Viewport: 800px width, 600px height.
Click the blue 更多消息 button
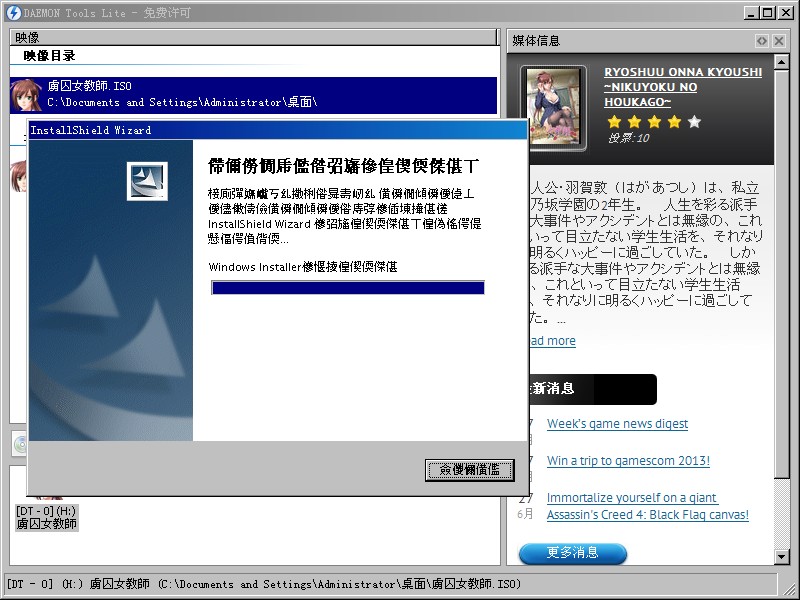[572, 553]
